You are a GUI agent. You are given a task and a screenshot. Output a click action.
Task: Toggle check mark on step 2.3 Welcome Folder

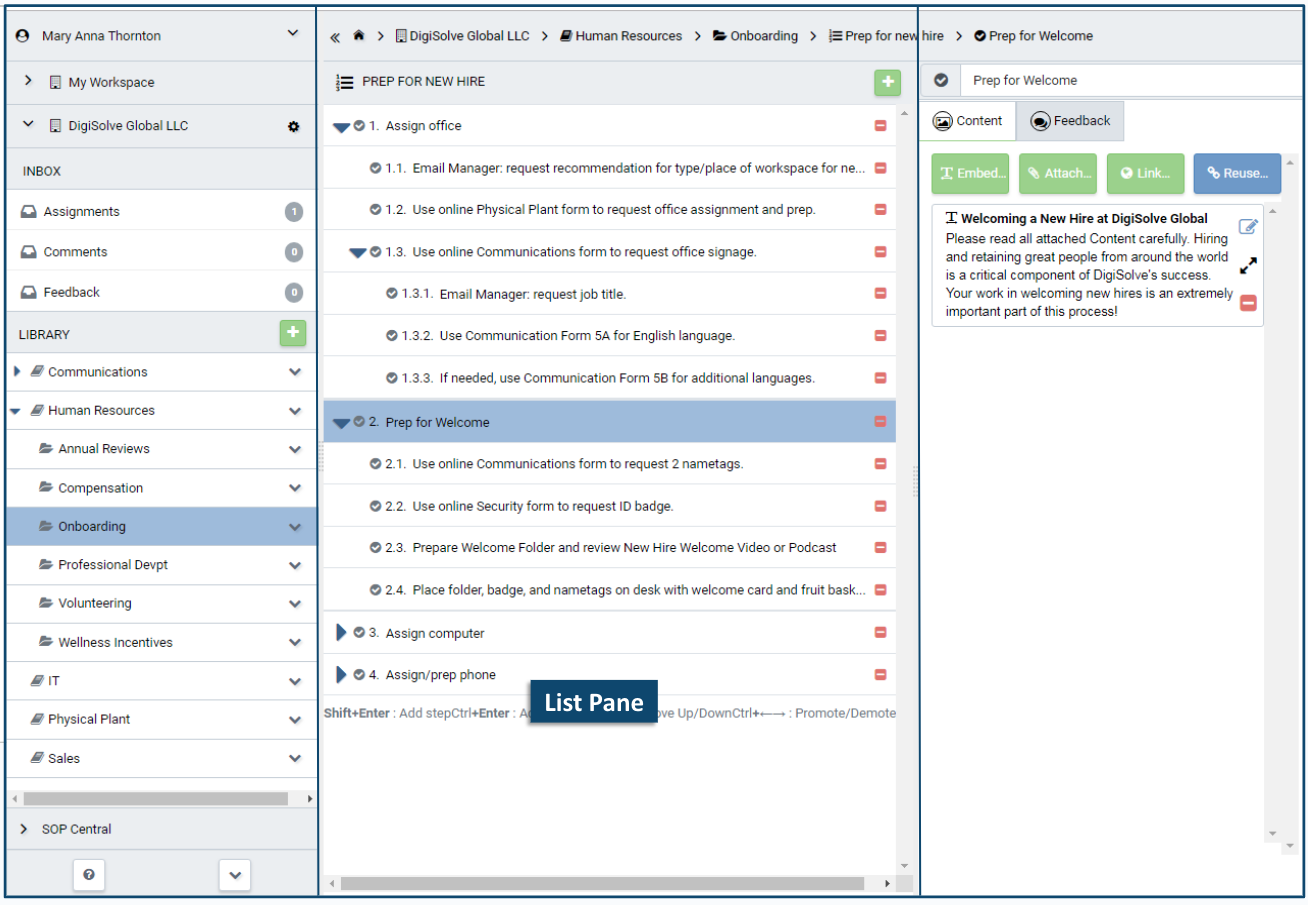(x=376, y=548)
